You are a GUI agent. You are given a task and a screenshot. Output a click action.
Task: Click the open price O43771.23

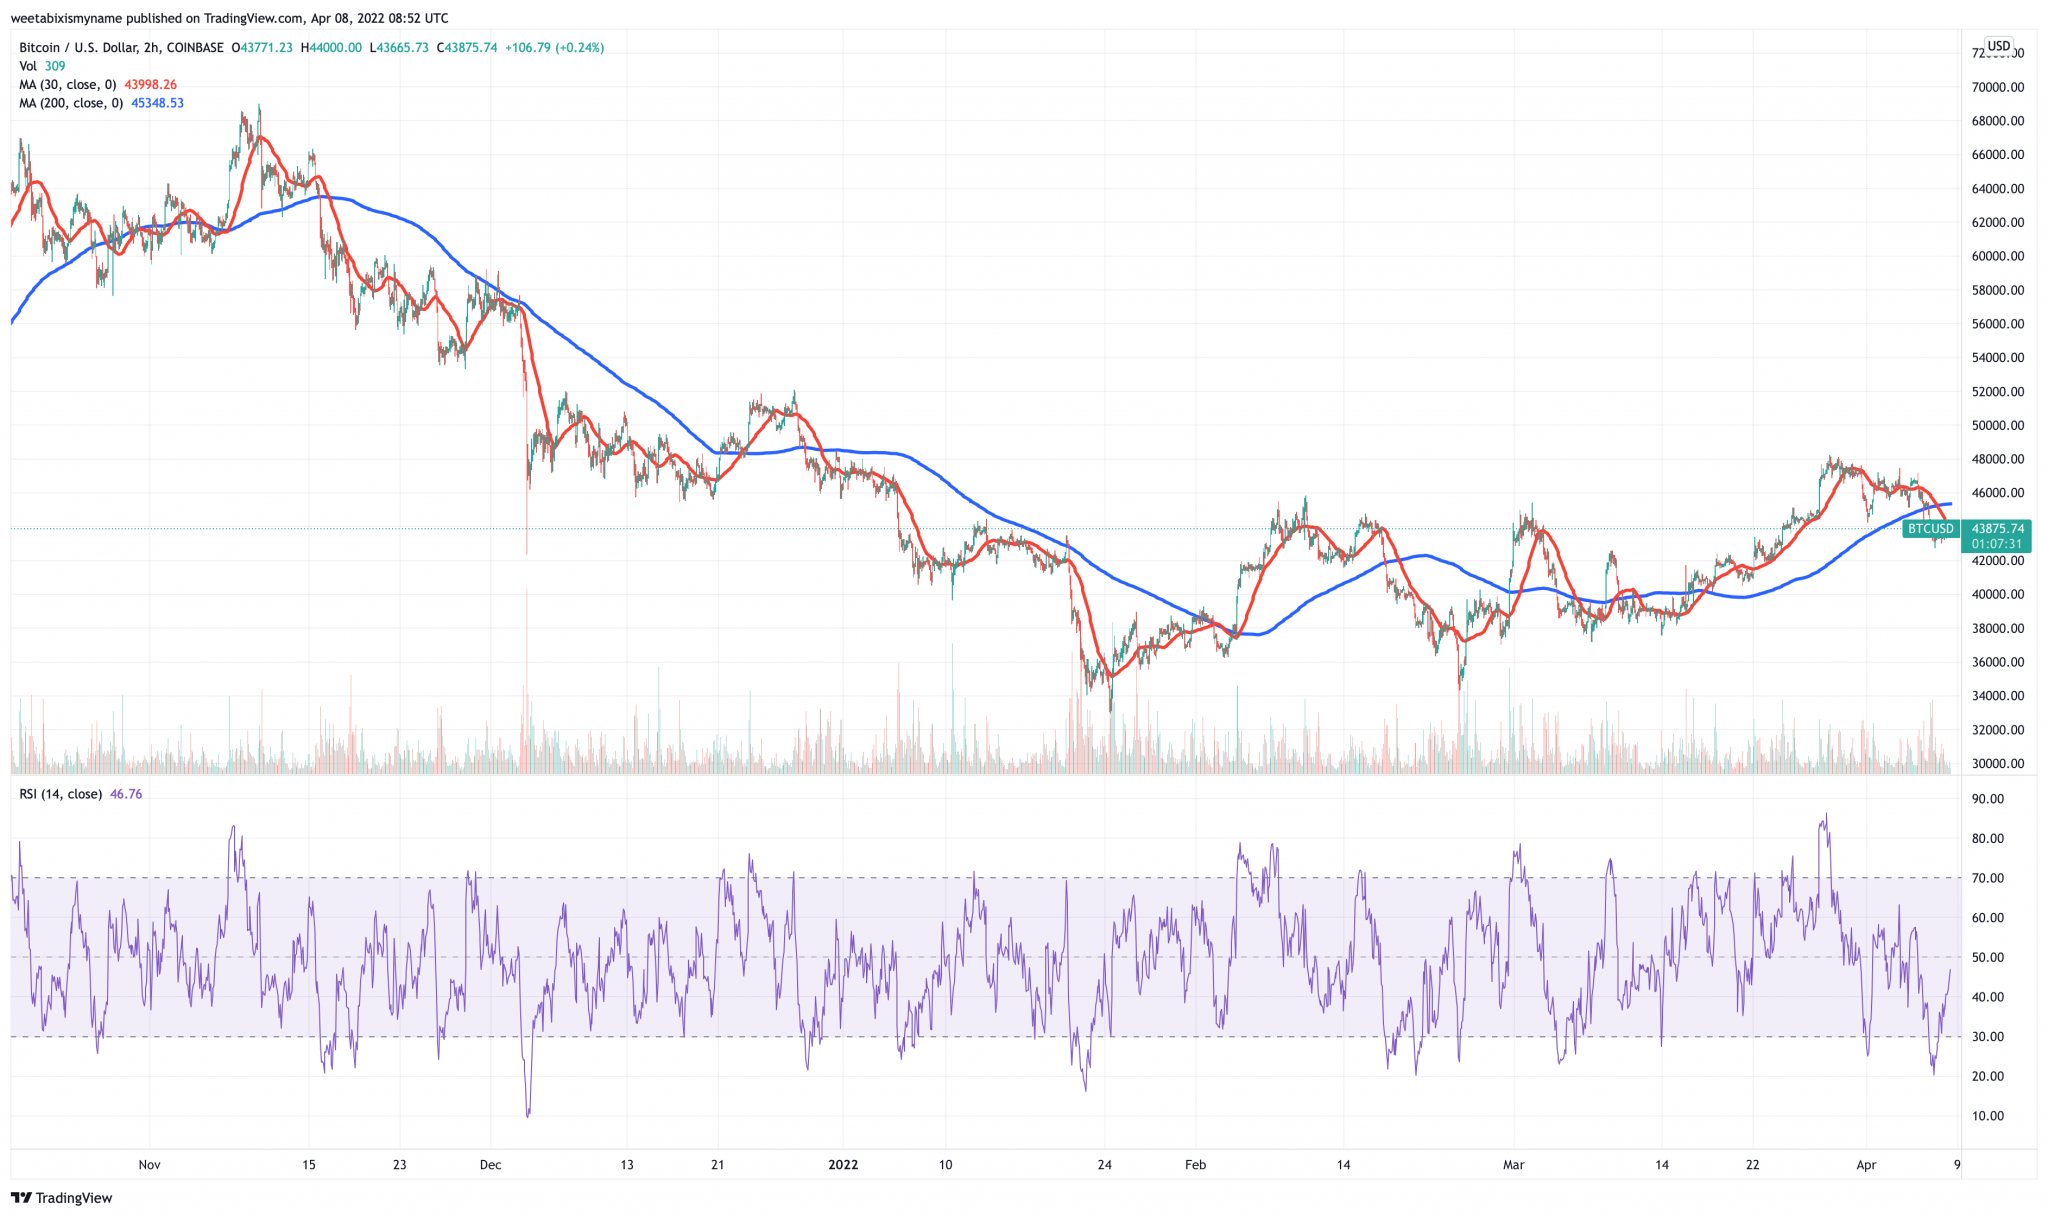pos(262,47)
